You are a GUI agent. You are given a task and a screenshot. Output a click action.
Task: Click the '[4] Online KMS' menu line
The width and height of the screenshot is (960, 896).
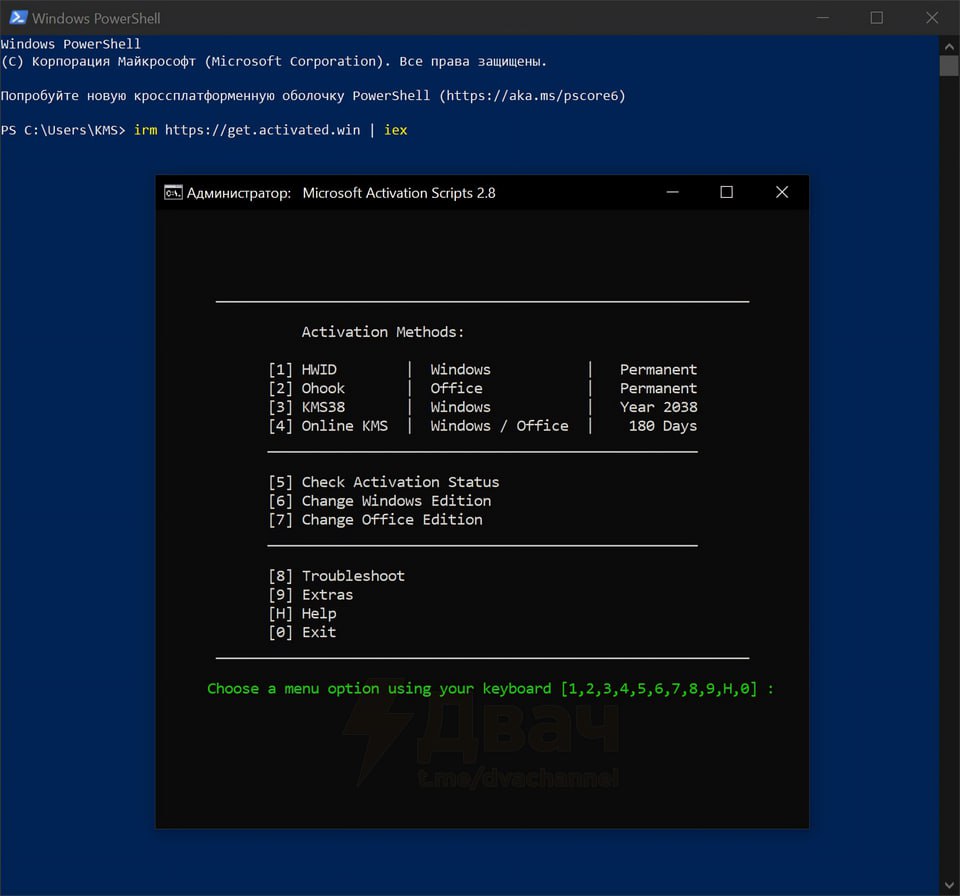pos(328,426)
